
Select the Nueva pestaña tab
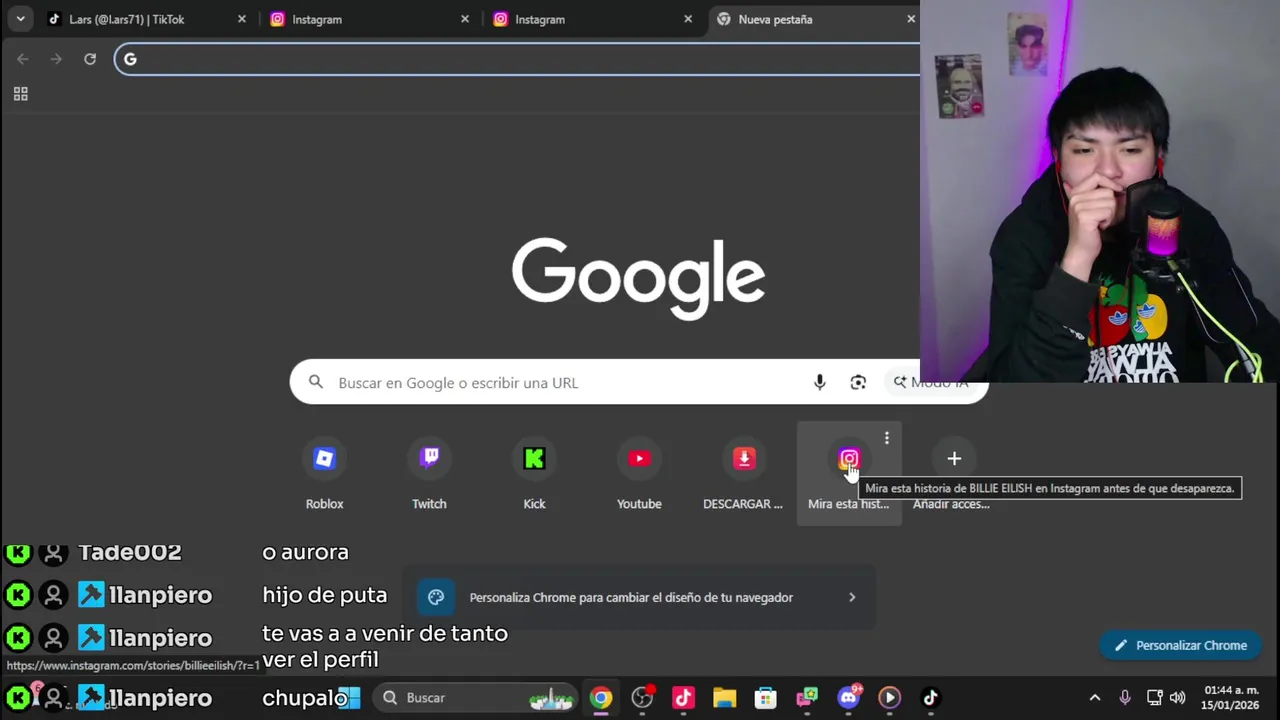coord(812,19)
